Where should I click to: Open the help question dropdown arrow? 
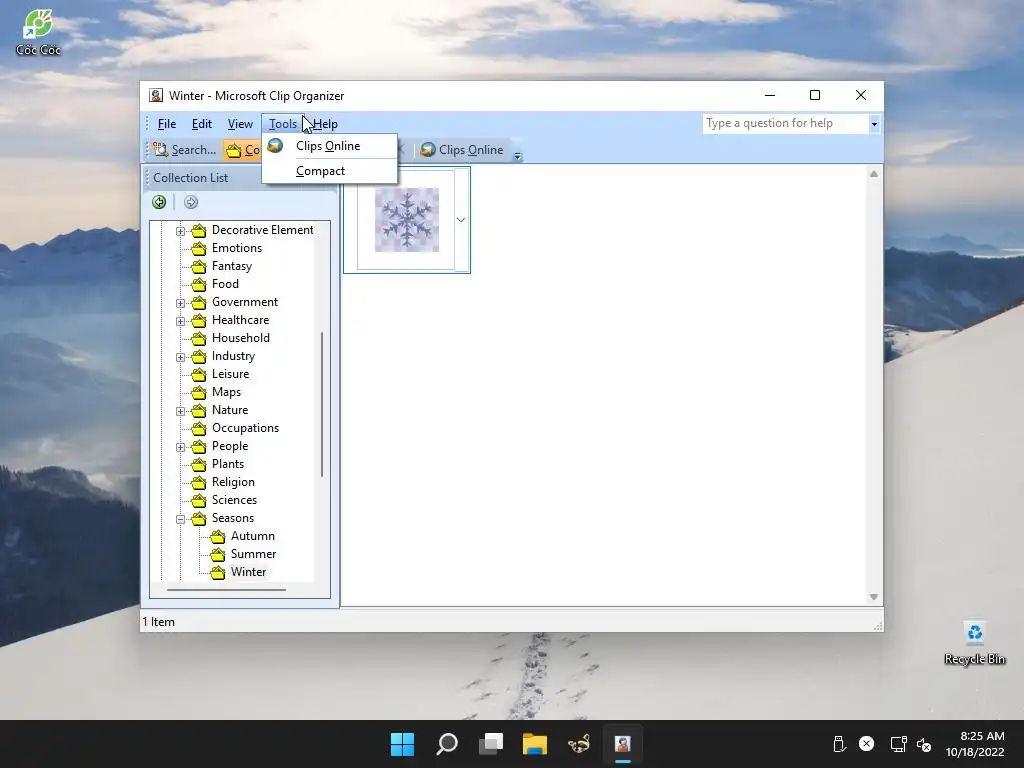[x=874, y=123]
